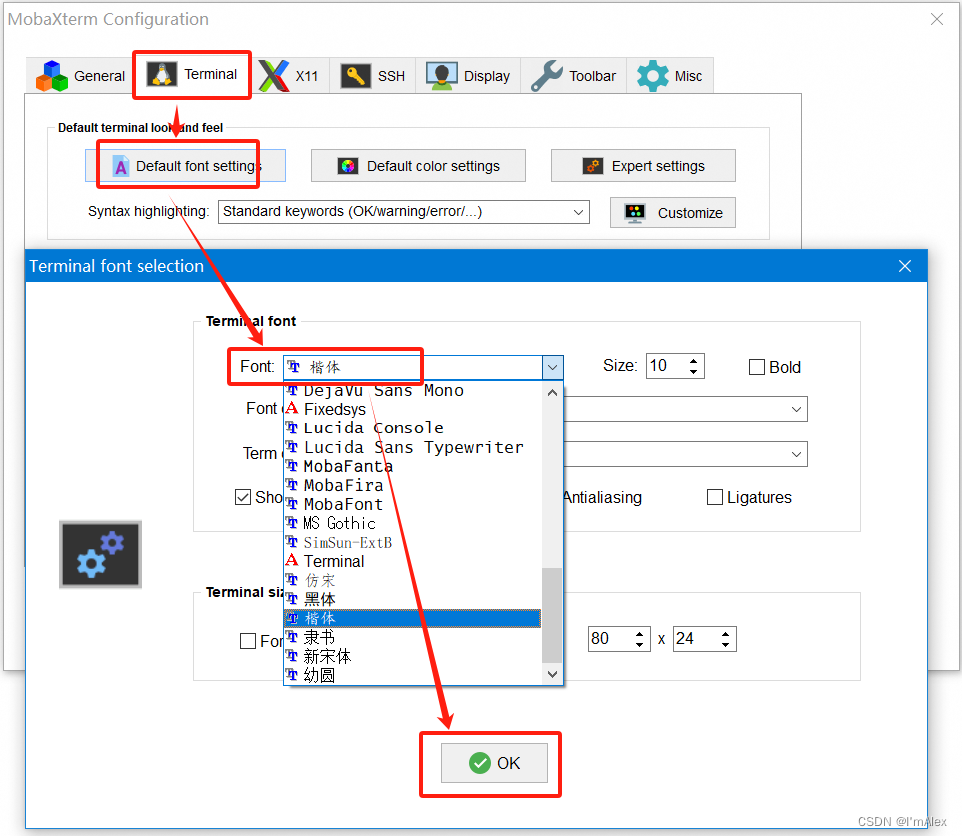Select 隶书 font entry
The width and height of the screenshot is (962, 836).
(x=413, y=637)
